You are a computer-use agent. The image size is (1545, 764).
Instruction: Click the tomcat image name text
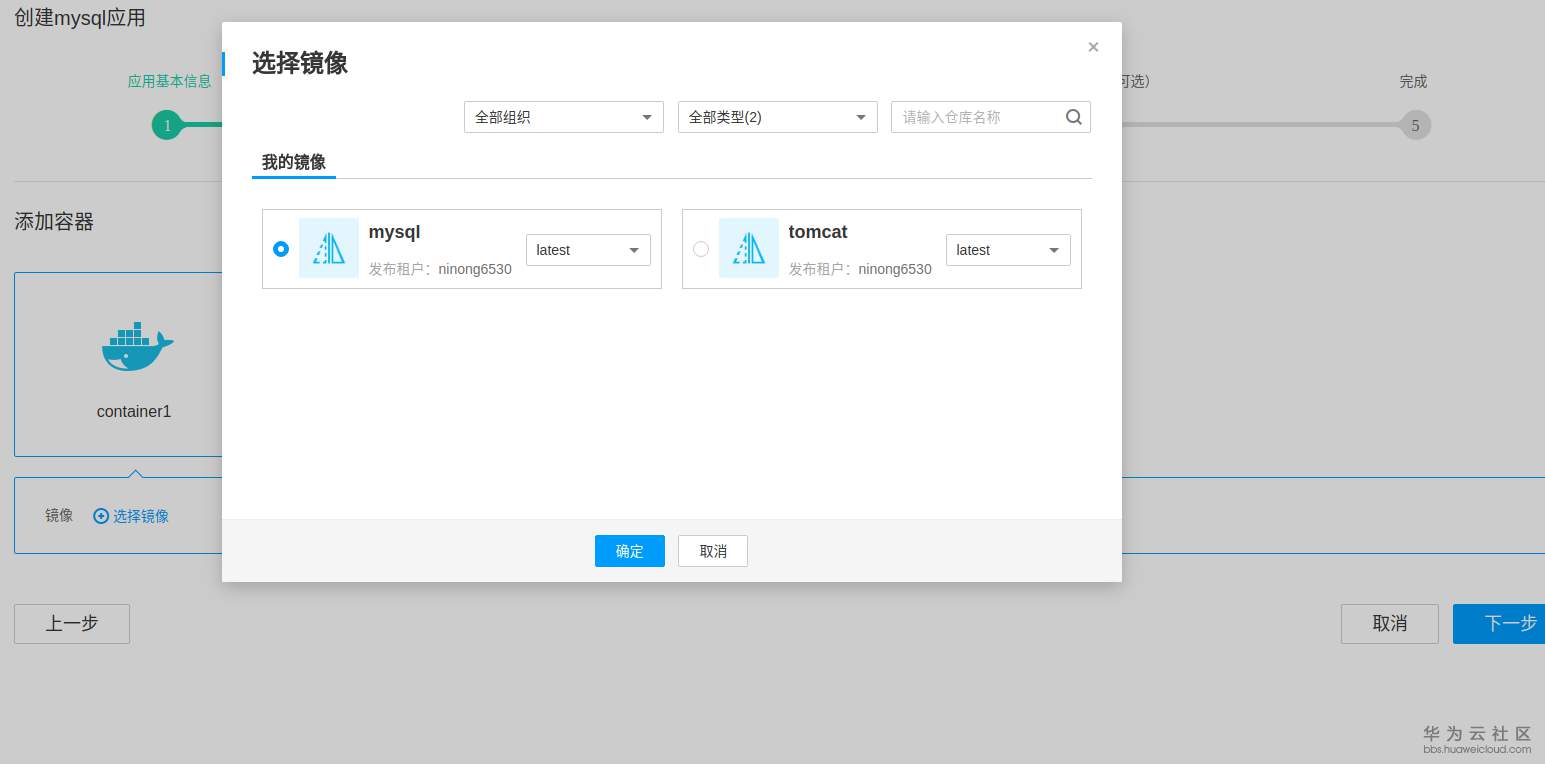[x=818, y=232]
